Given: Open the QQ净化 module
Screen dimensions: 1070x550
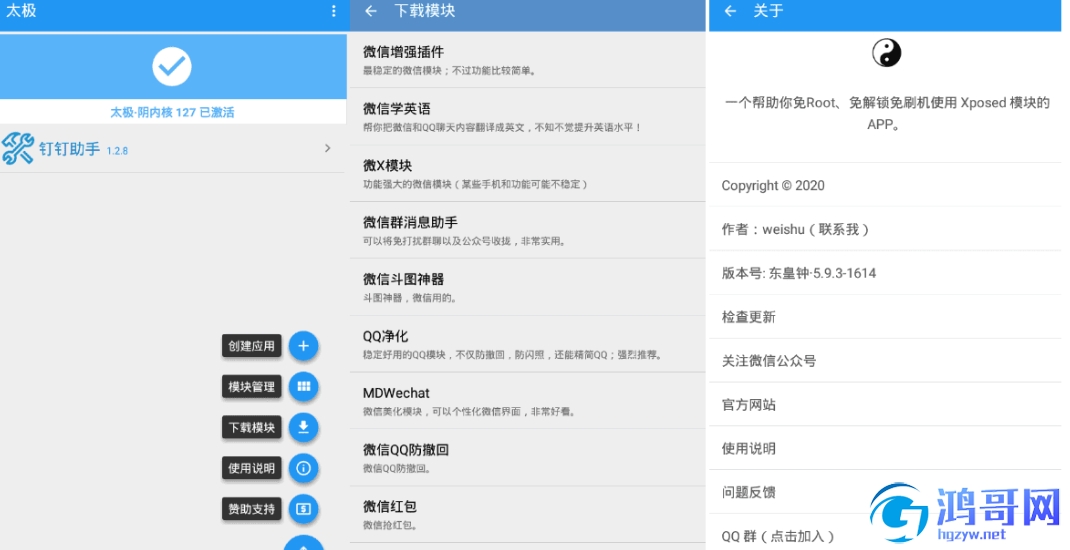Looking at the screenshot, I should [x=527, y=343].
